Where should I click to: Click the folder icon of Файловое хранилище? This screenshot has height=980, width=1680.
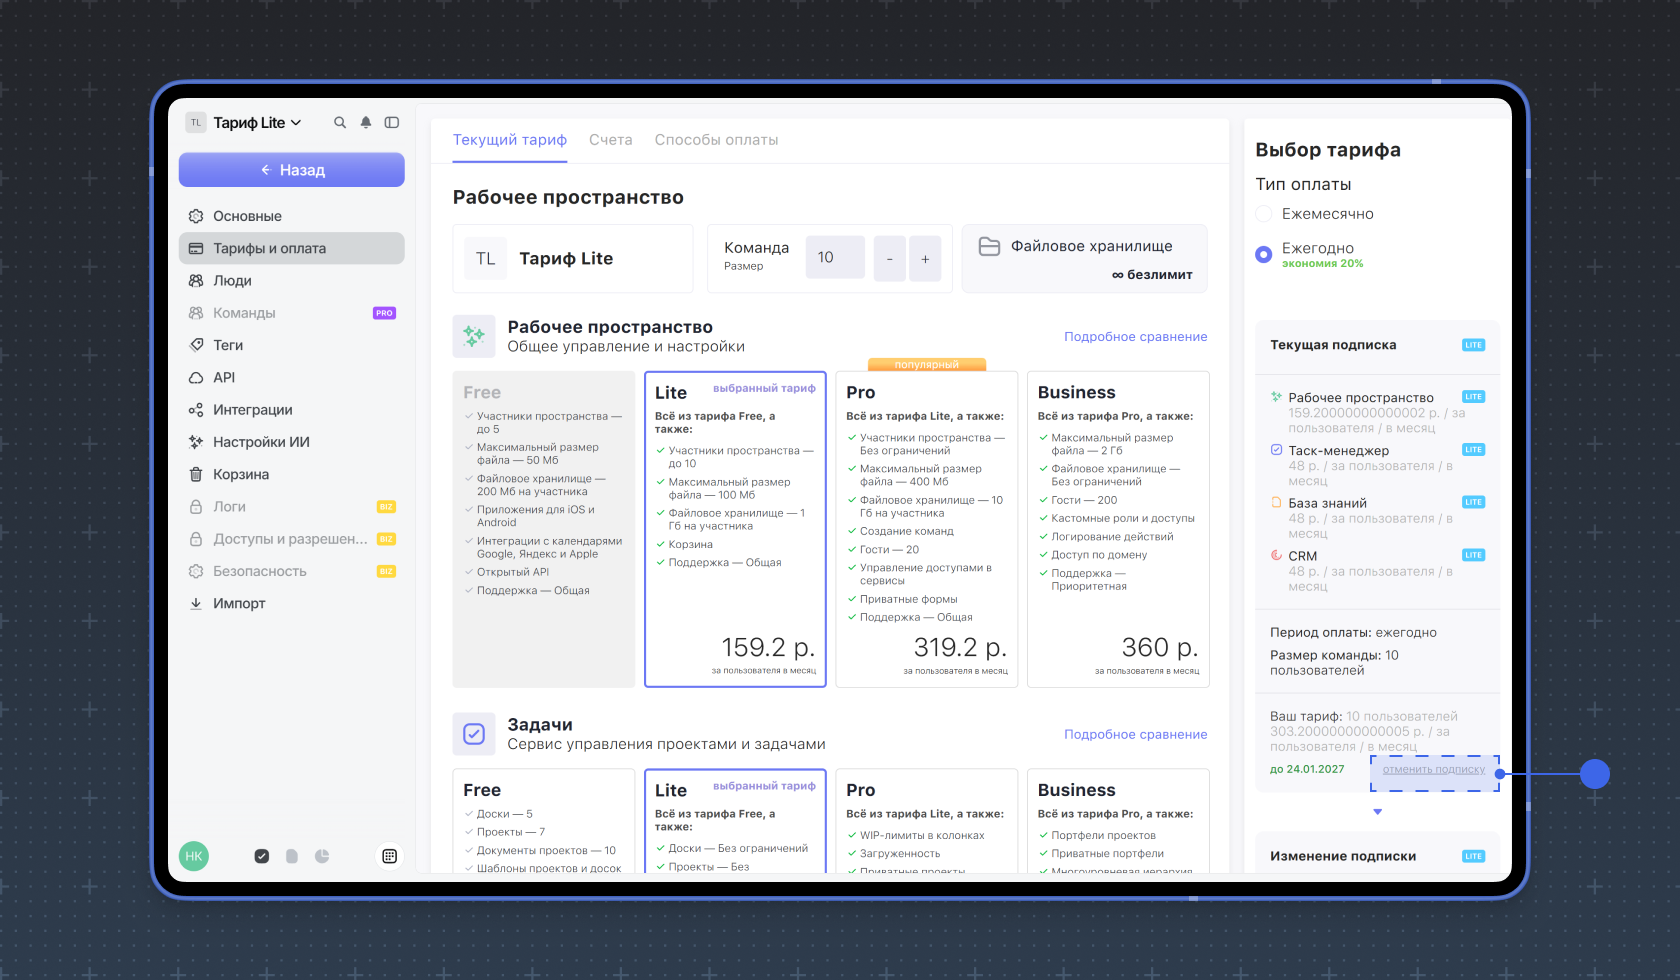(989, 247)
